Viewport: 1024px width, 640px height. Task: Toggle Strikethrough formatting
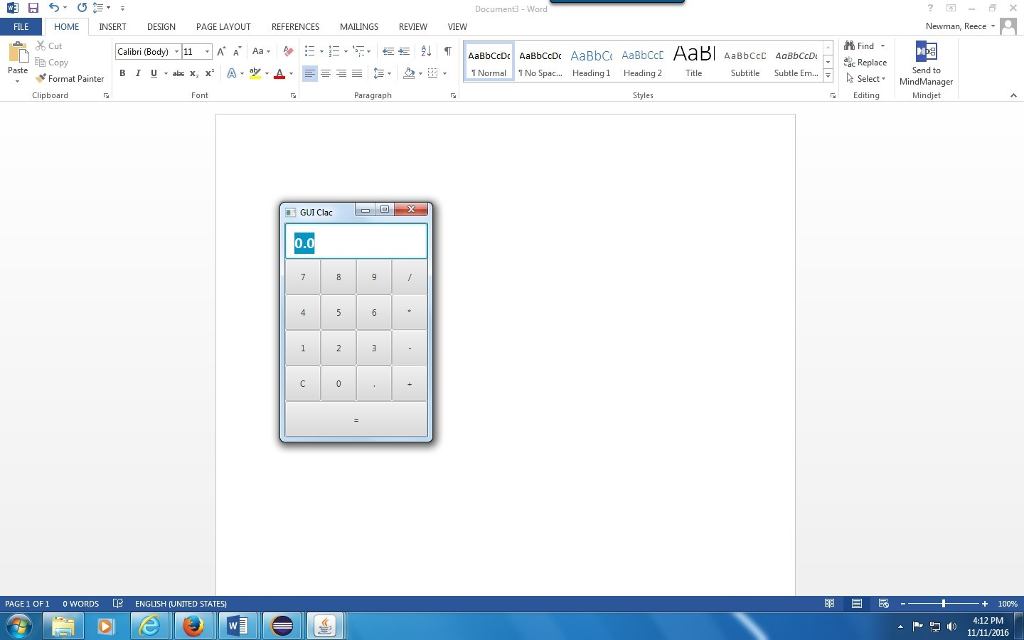point(178,73)
